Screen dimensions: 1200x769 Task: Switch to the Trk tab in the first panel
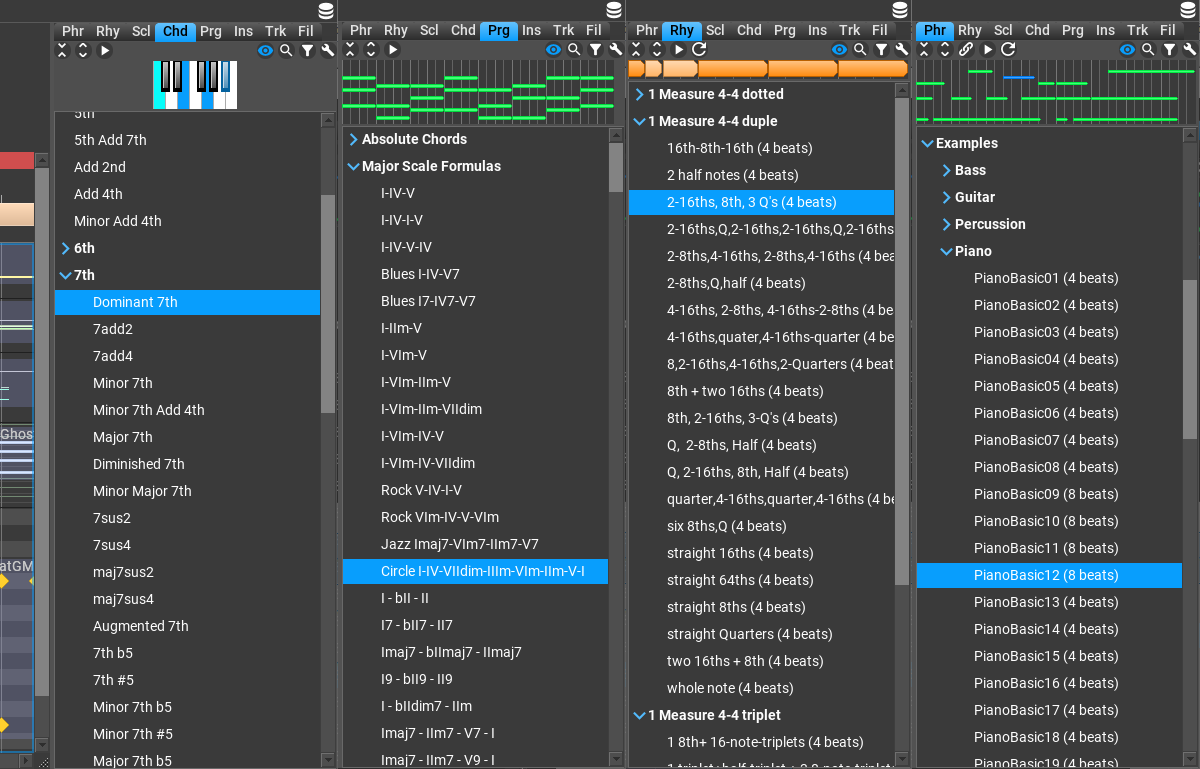[x=276, y=31]
